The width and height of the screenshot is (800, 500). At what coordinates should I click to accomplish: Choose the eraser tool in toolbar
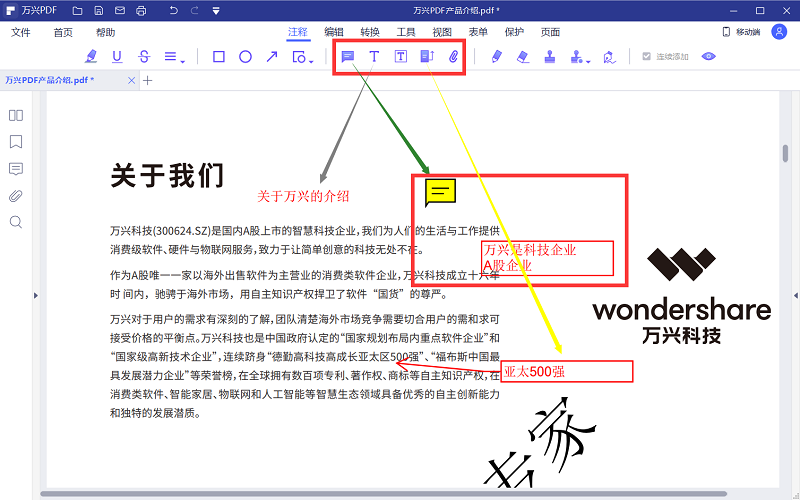[x=522, y=57]
